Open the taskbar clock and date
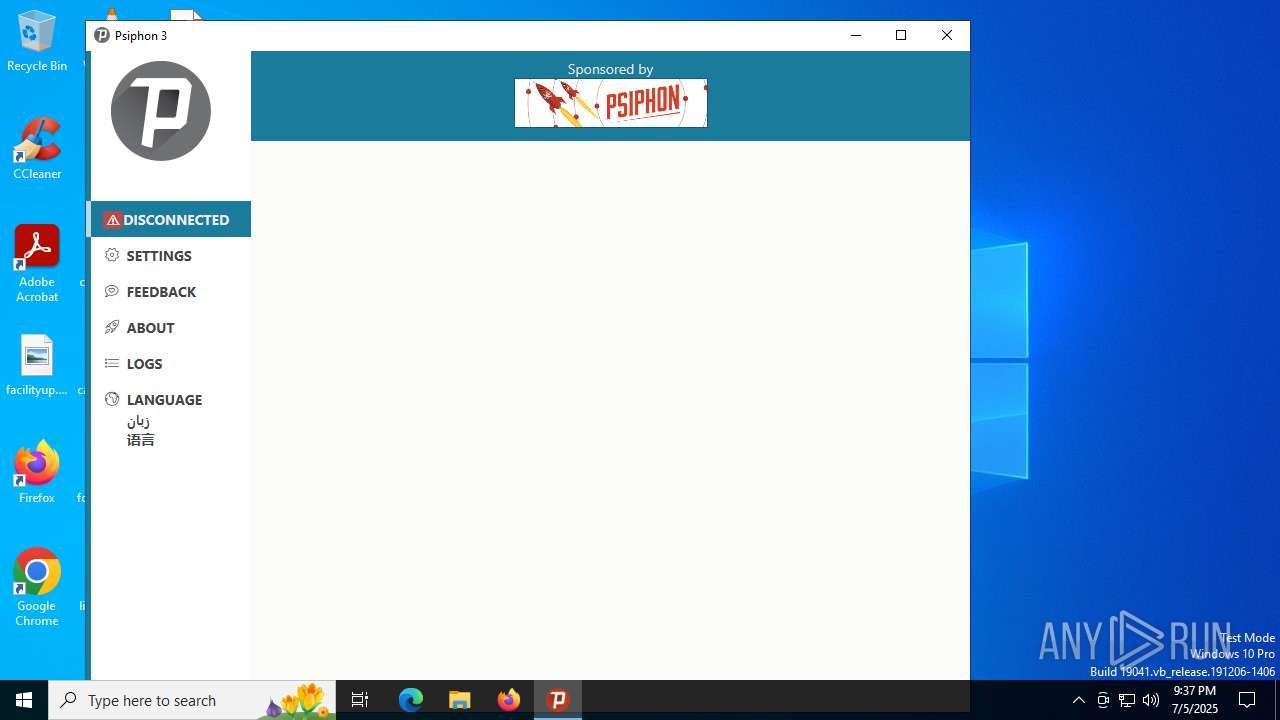This screenshot has width=1280, height=720. pyautogui.click(x=1194, y=700)
